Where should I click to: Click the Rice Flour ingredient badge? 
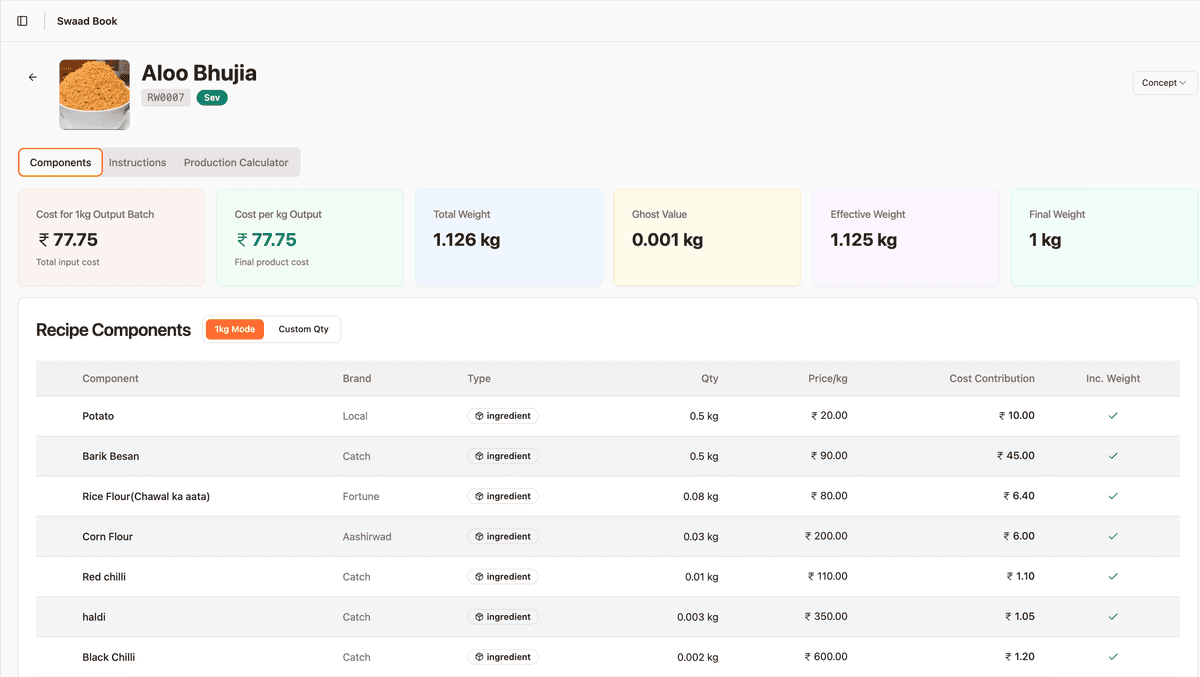[x=503, y=496]
